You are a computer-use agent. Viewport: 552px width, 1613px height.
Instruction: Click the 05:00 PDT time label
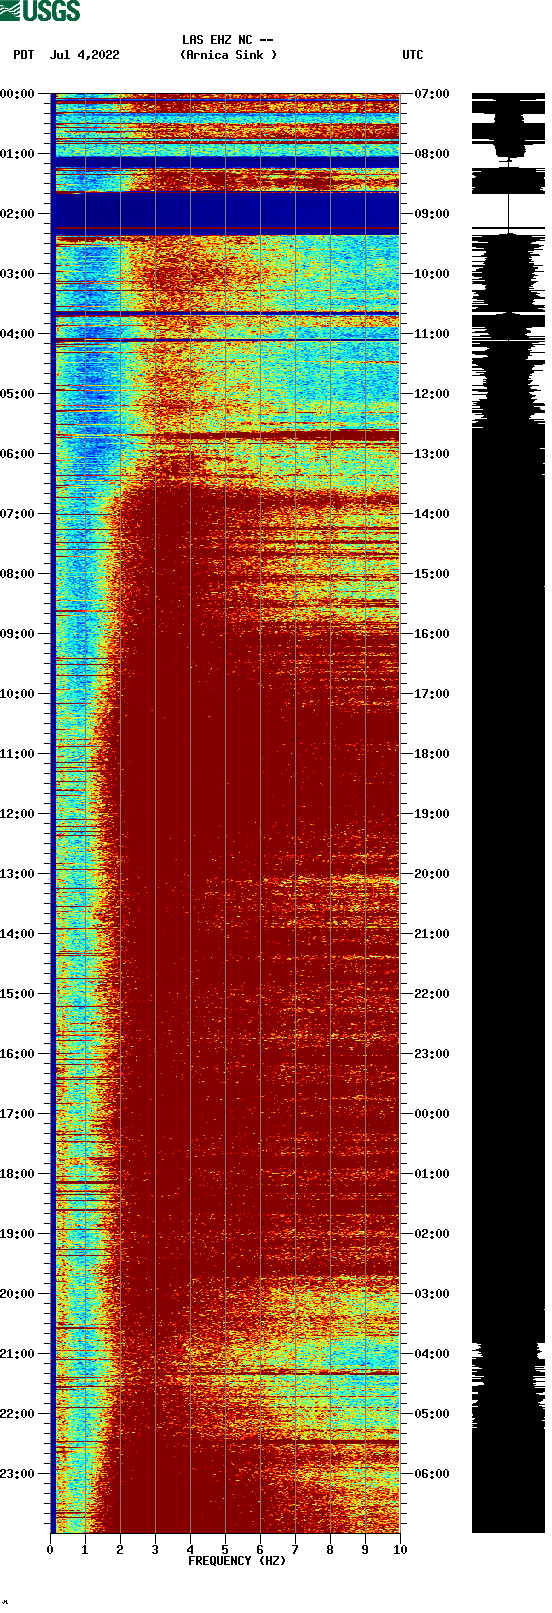coord(17,394)
